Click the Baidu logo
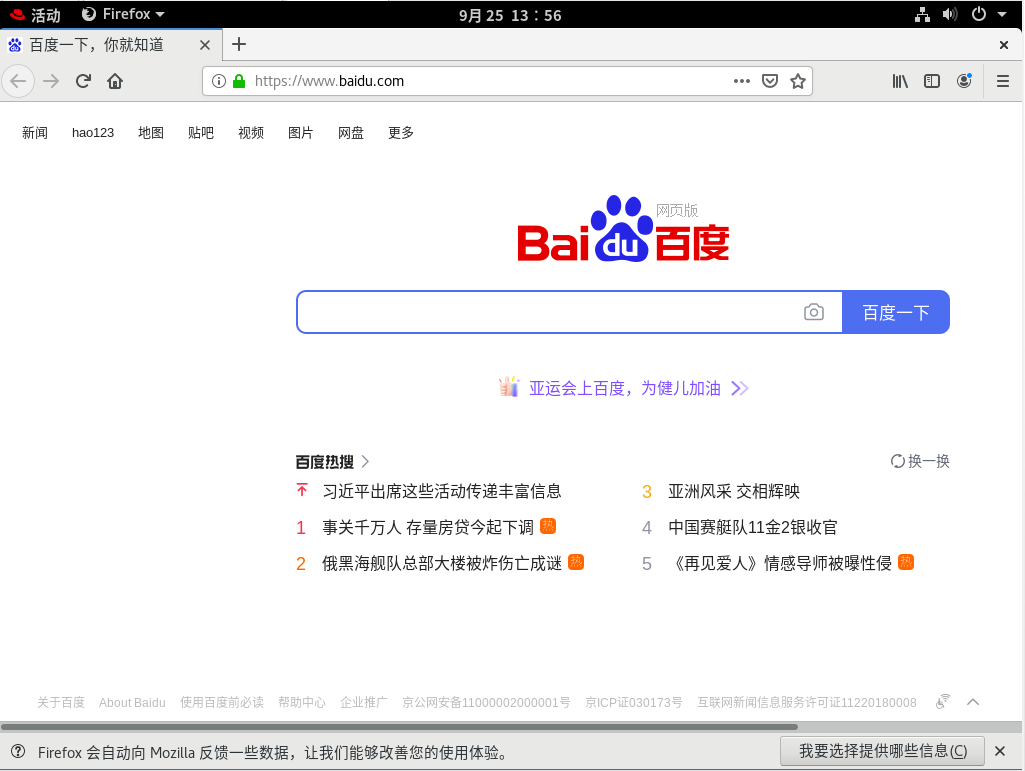This screenshot has height=771, width=1025. (x=623, y=229)
